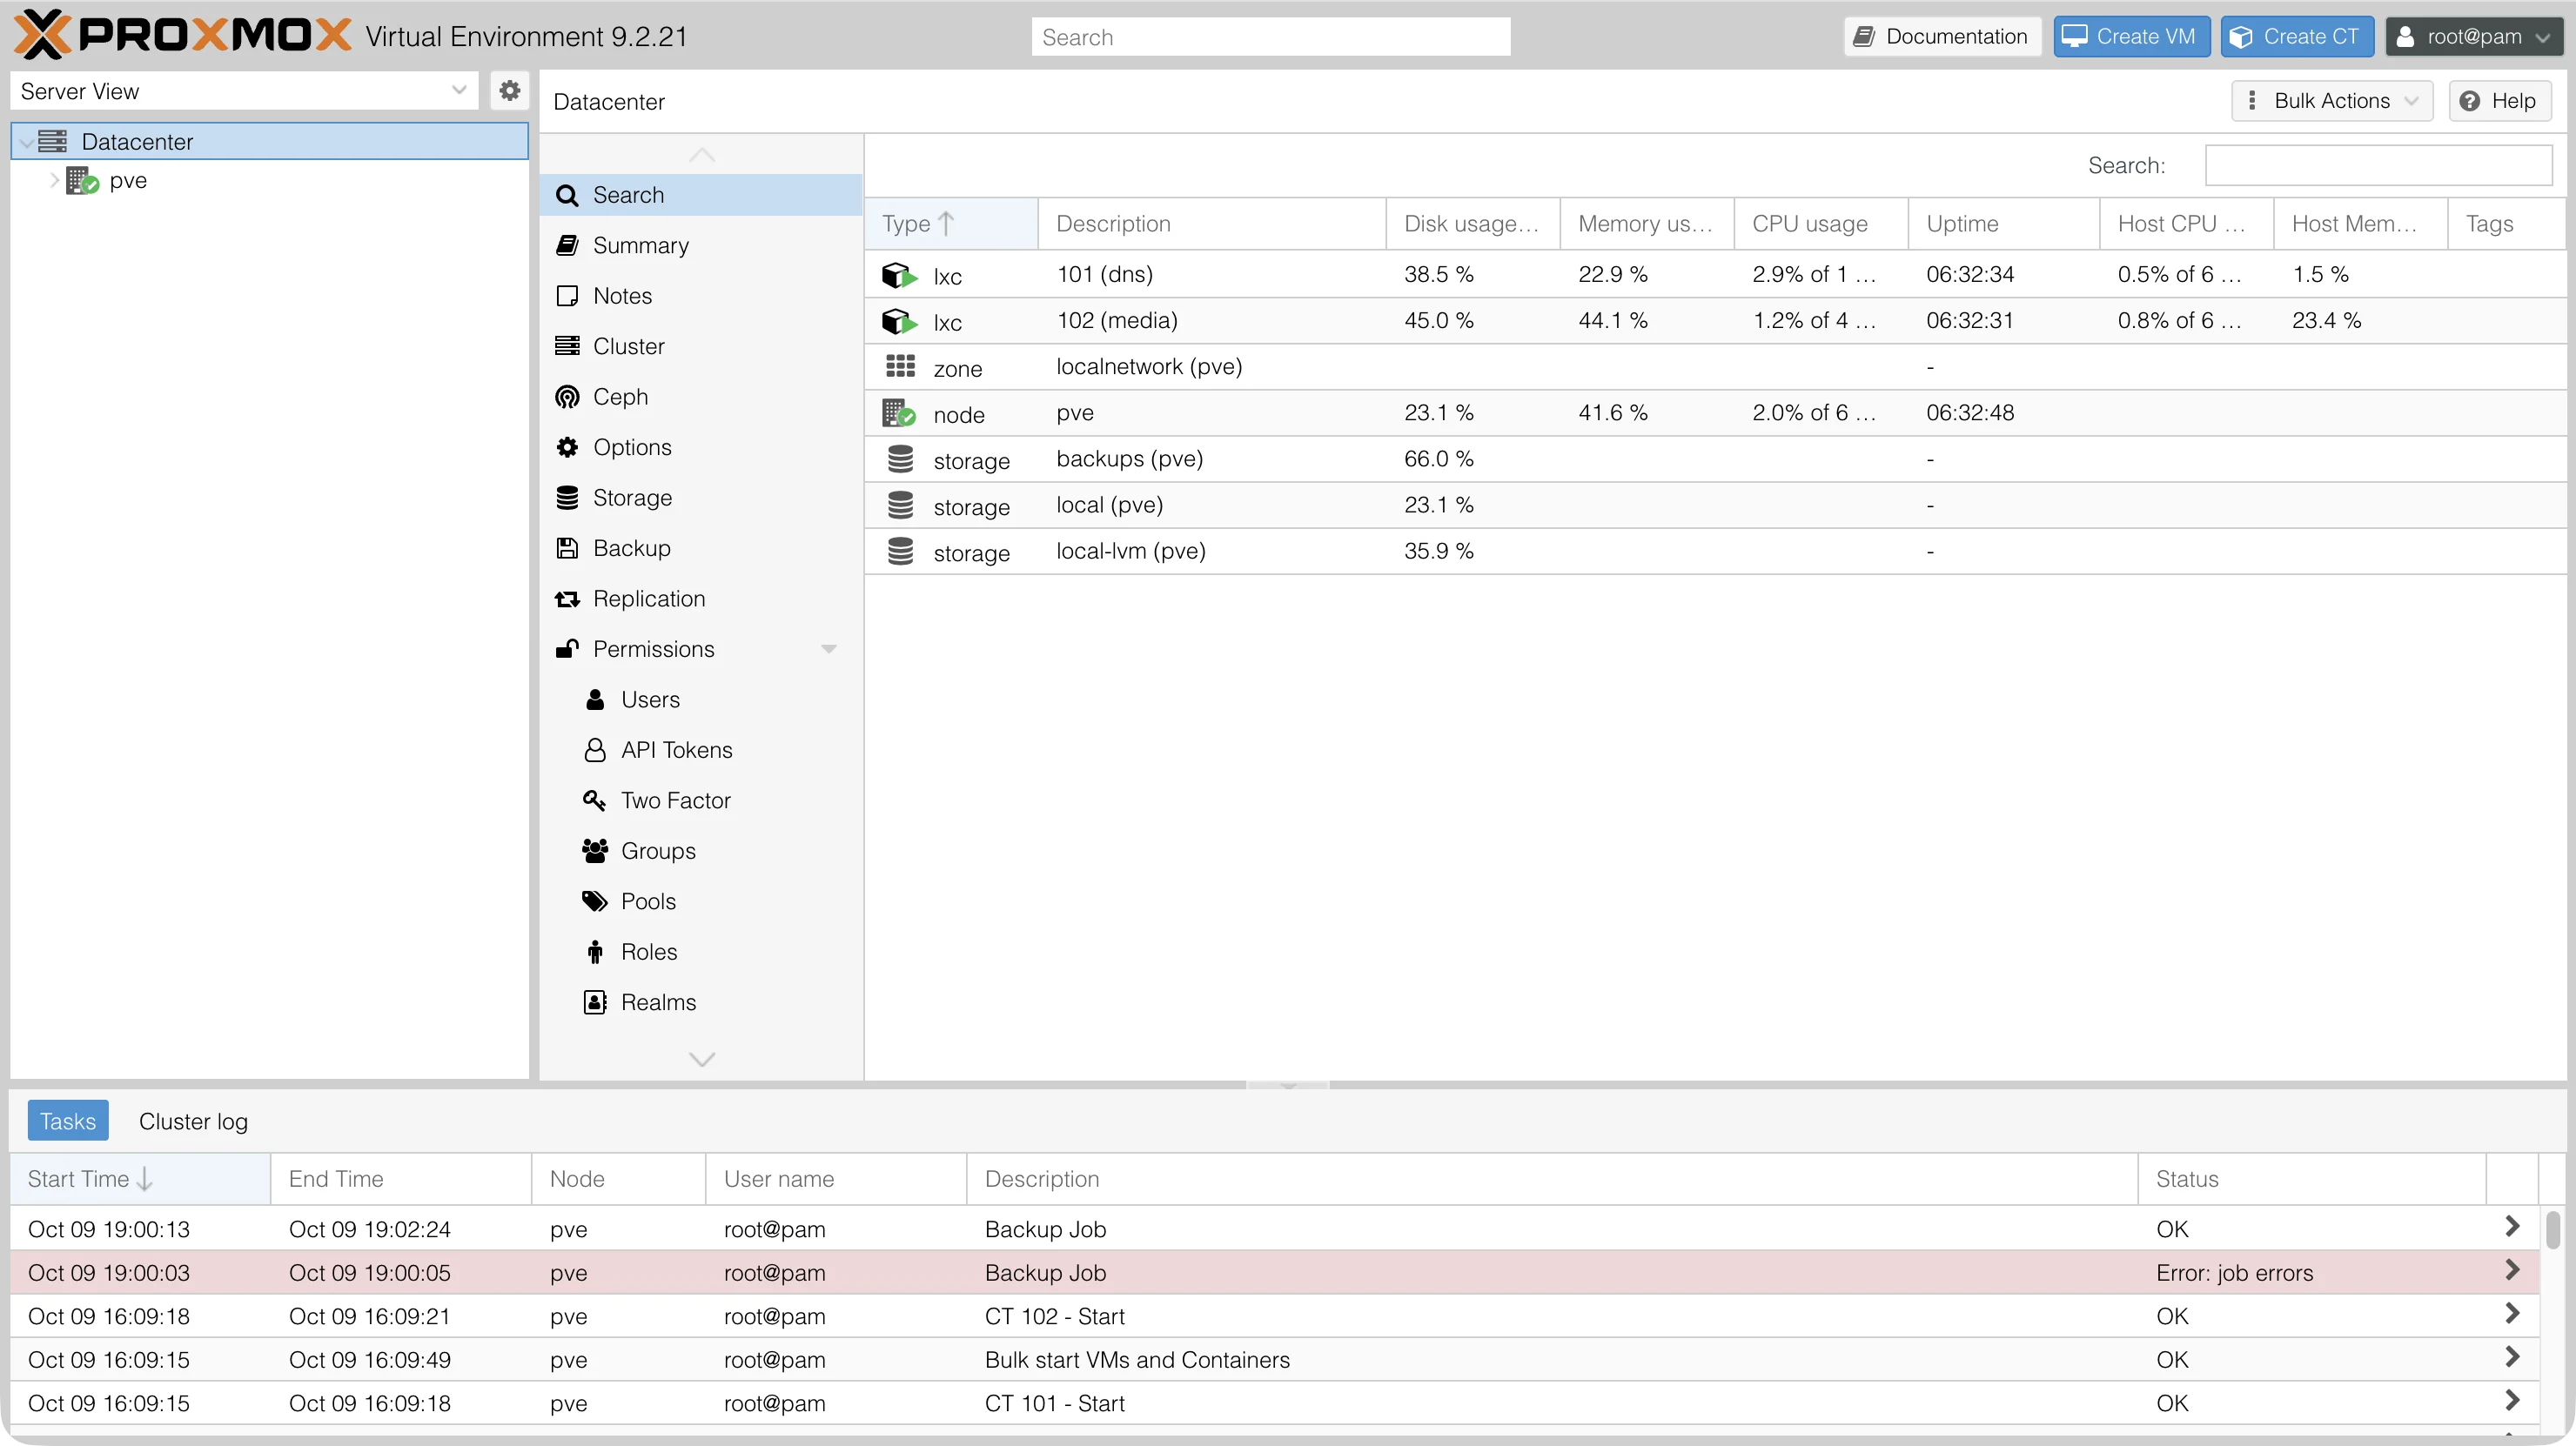Open the Documentation link
Image resolution: width=2576 pixels, height=1446 pixels.
[x=1942, y=37]
